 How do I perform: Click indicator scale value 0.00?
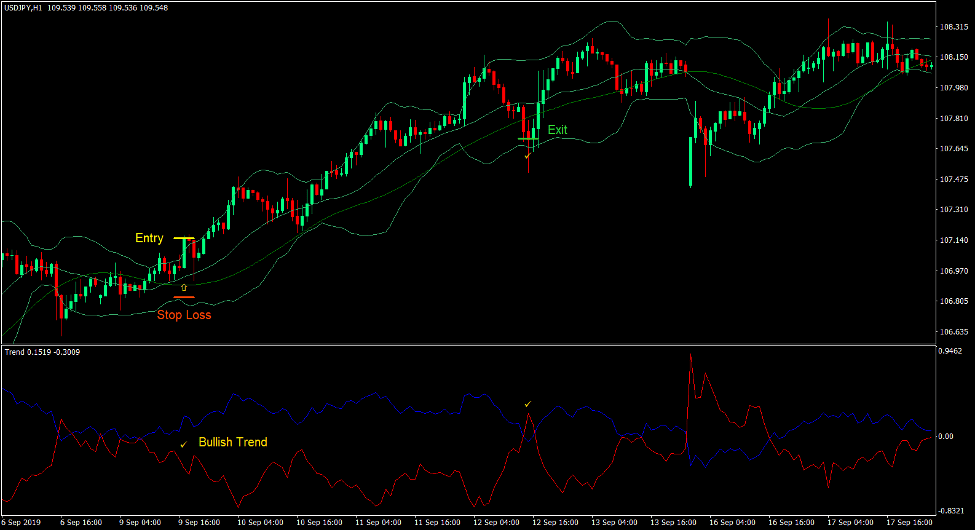pos(946,436)
